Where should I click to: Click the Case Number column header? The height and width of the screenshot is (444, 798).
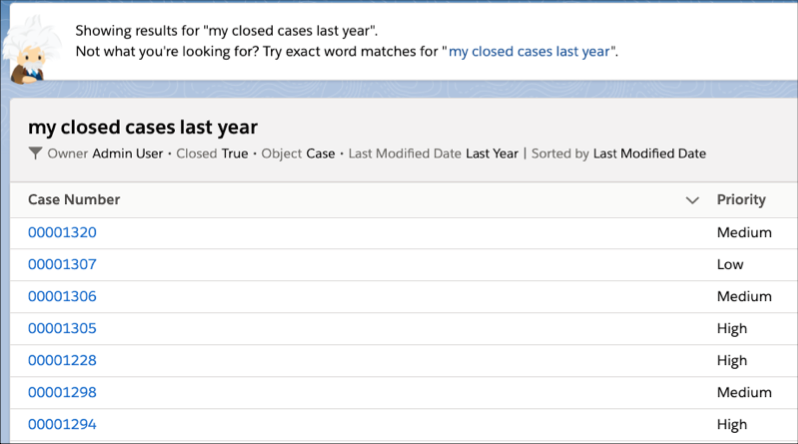tap(74, 200)
